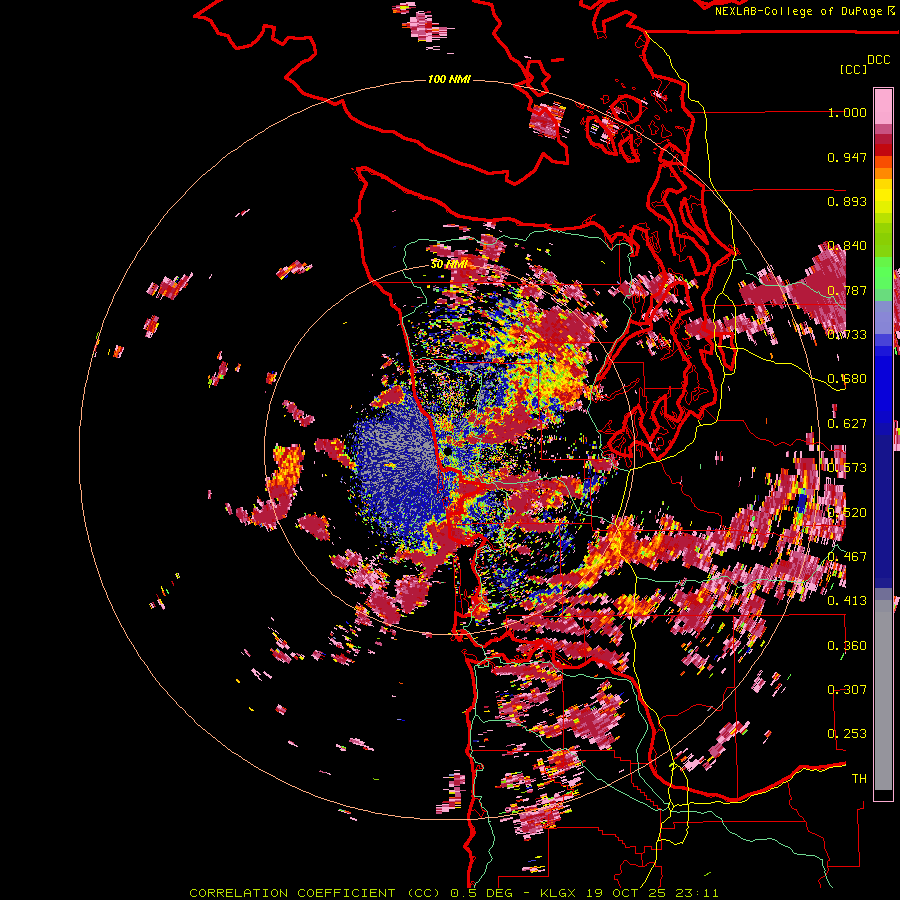Viewport: 900px width, 900px height.
Task: Select the 0.467 scale value
Action: 847,557
